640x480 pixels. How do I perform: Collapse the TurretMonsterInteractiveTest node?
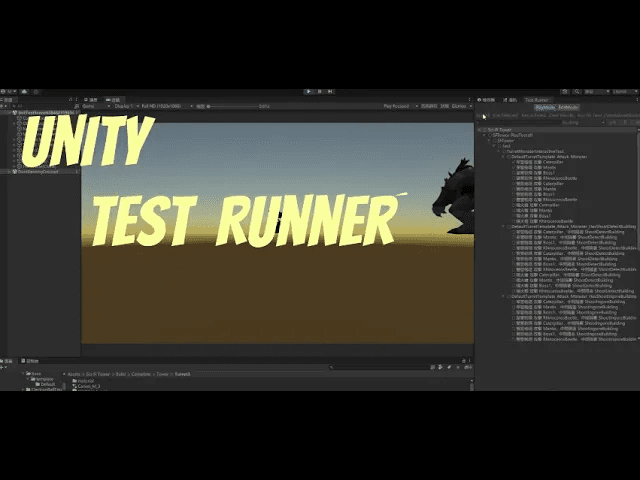point(499,151)
